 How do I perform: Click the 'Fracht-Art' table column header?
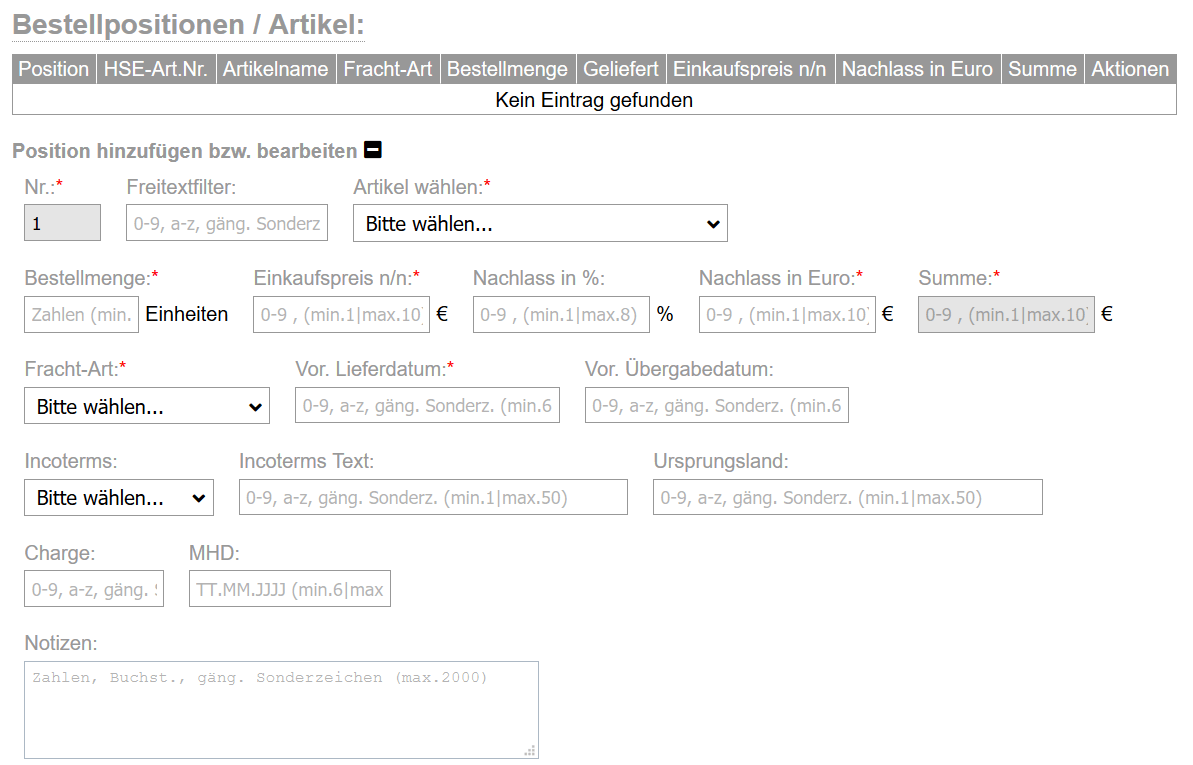pyautogui.click(x=388, y=69)
